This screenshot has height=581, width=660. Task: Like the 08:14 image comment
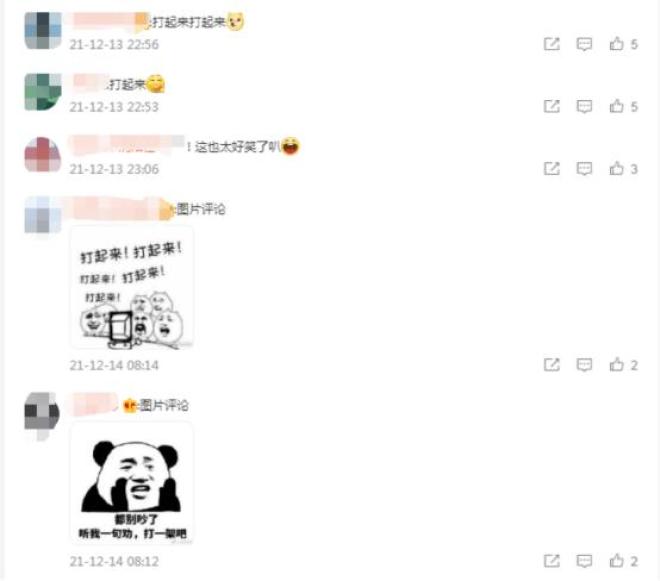tap(617, 365)
